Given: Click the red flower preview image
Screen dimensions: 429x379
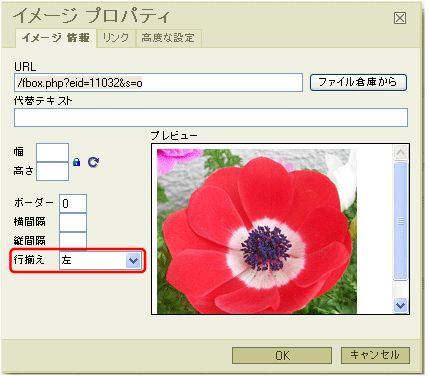Looking at the screenshot, I should (x=257, y=231).
